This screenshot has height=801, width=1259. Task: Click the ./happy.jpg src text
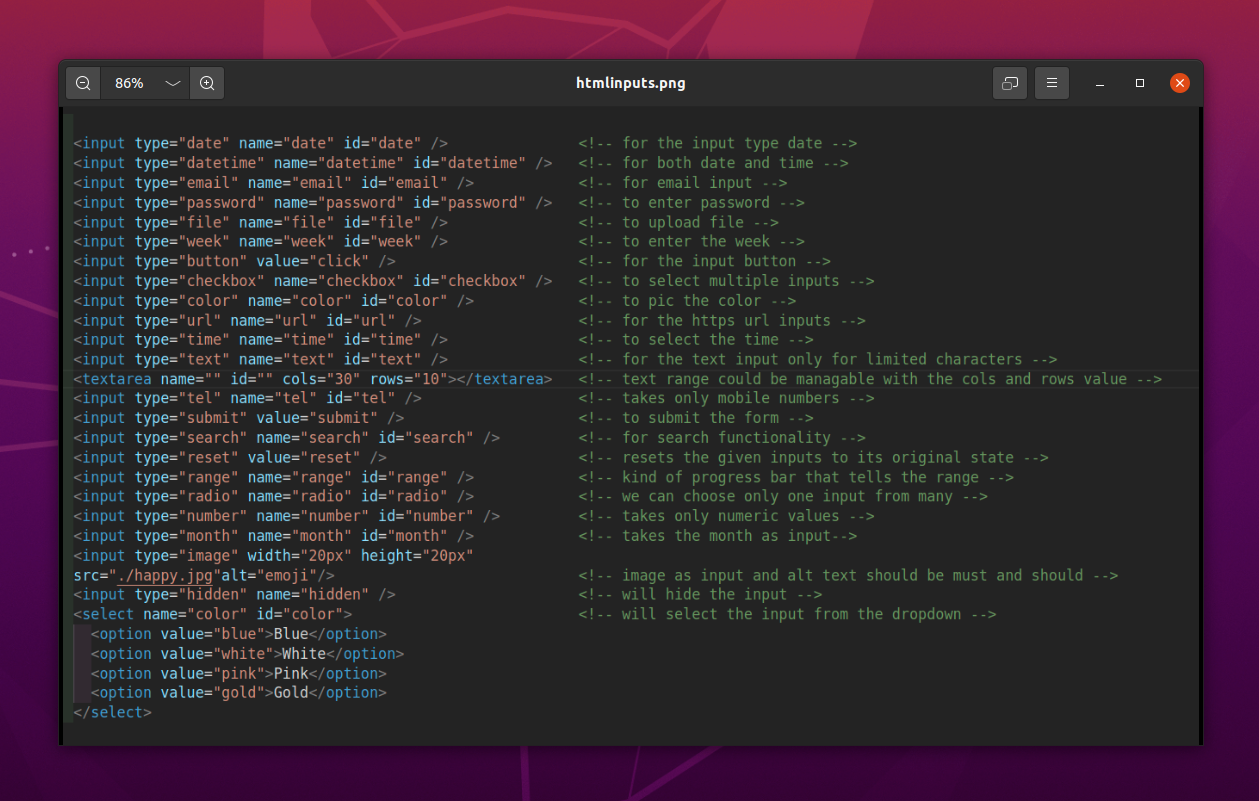point(162,575)
